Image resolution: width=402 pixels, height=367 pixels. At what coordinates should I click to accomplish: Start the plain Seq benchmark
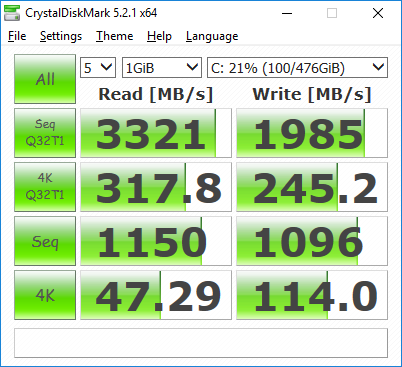[45, 241]
